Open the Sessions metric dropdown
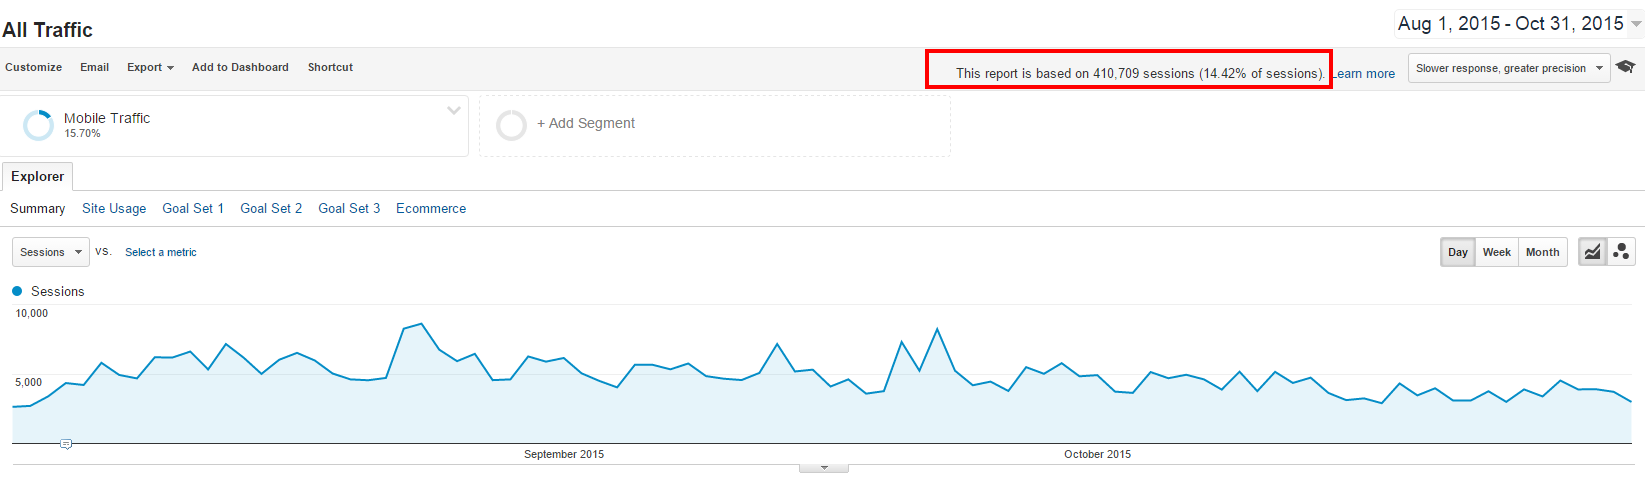Screen dimensions: 1645x487 coord(51,252)
